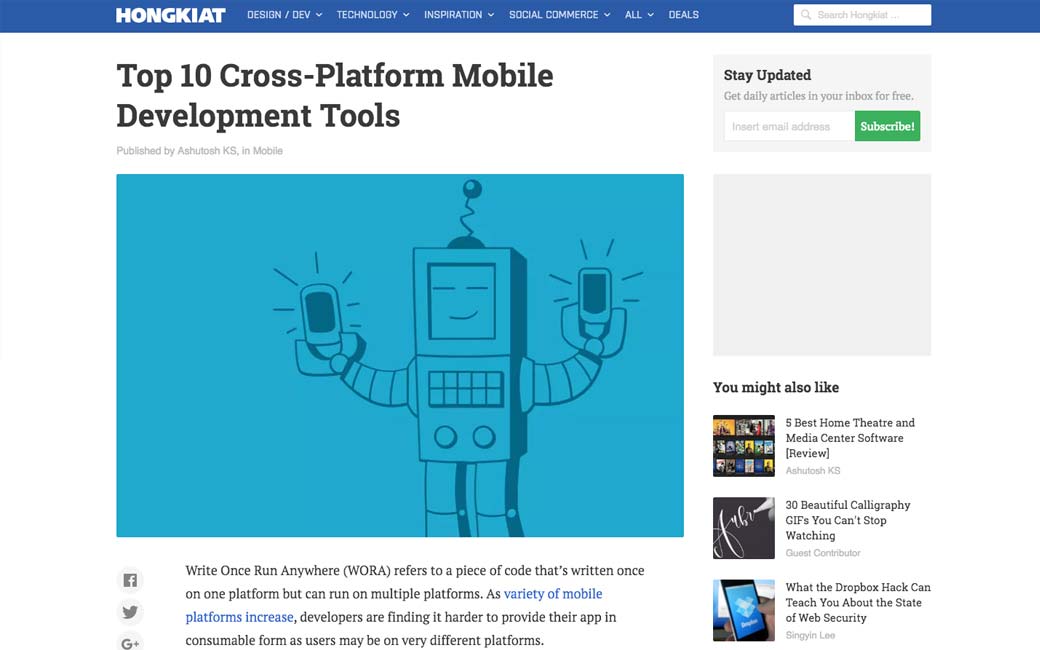This screenshot has width=1040, height=650.
Task: Click the Mobile category link
Action: [x=268, y=151]
